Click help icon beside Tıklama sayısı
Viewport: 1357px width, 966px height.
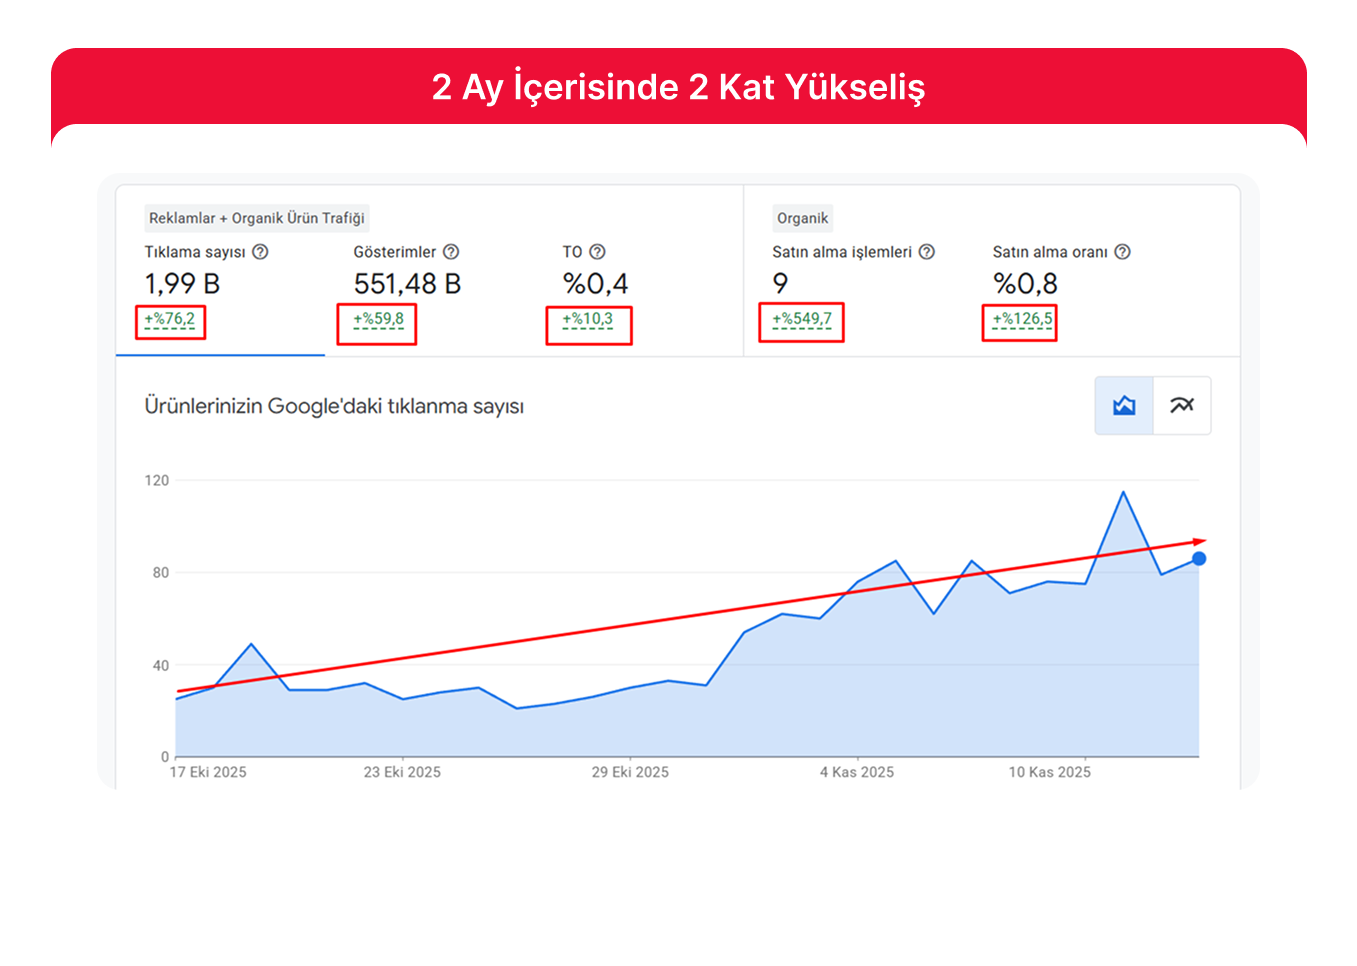[x=260, y=252]
